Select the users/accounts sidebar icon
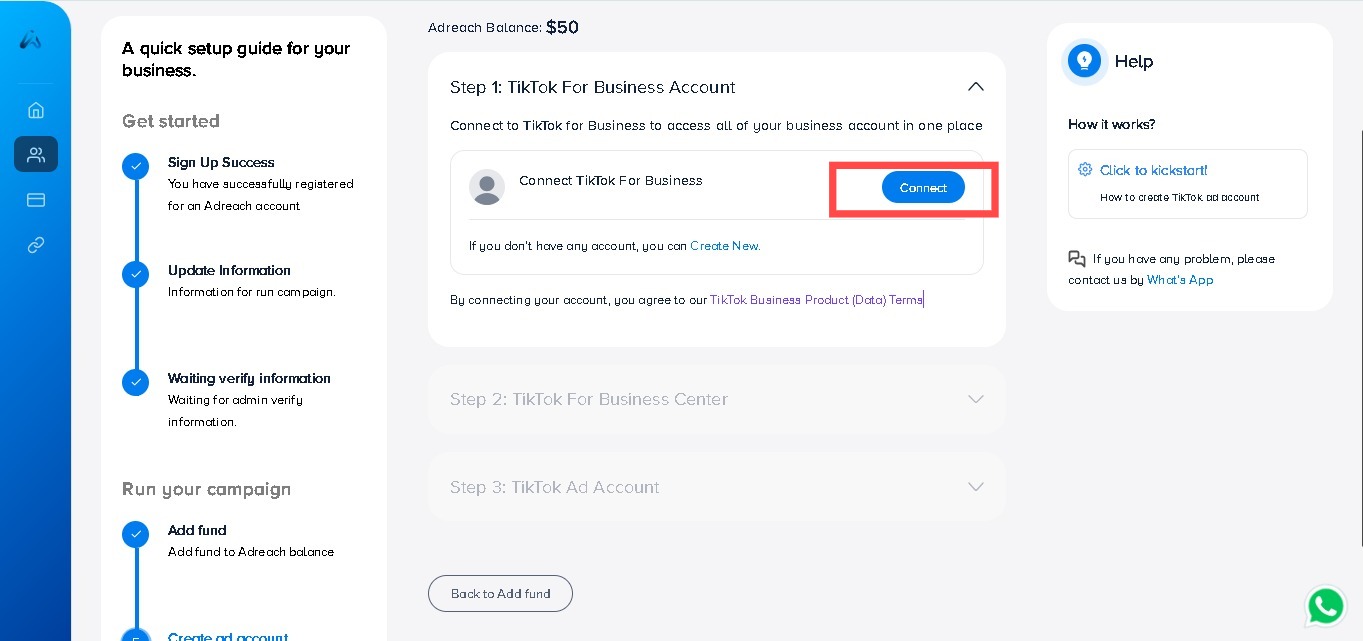The image size is (1363, 641). pos(36,154)
